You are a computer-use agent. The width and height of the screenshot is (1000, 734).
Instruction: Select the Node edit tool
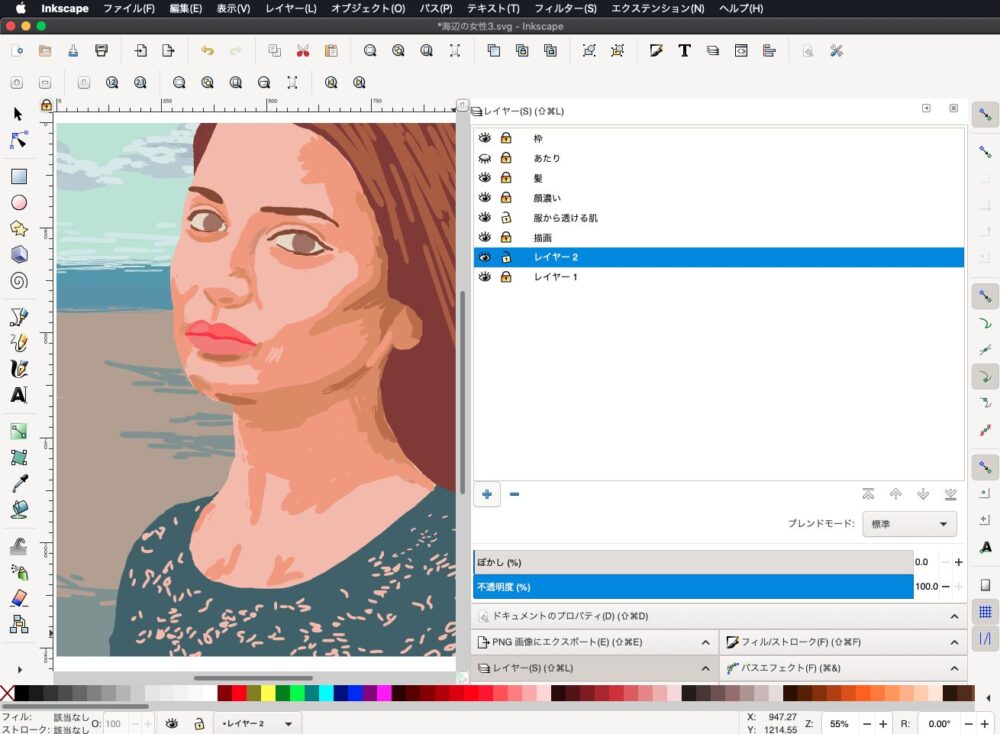point(18,140)
